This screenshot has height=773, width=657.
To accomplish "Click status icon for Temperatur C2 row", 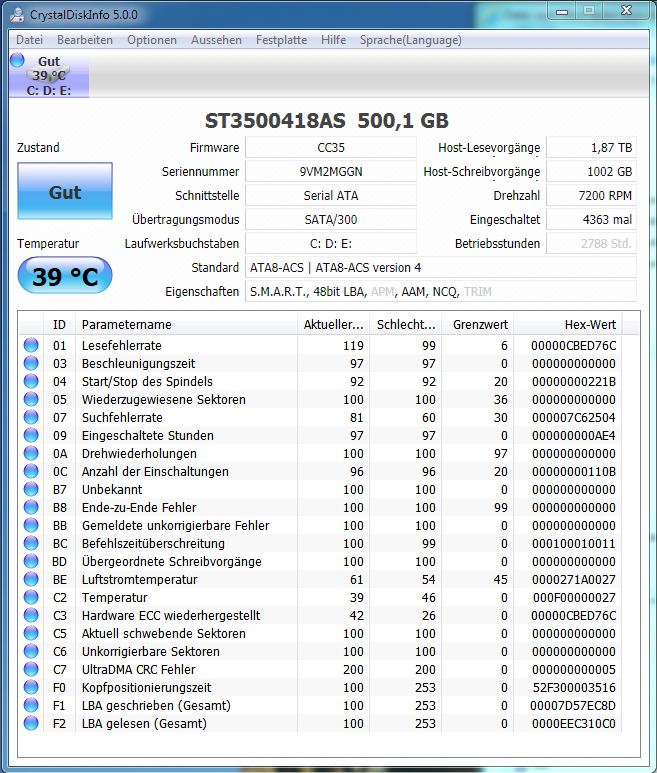I will [x=31, y=597].
